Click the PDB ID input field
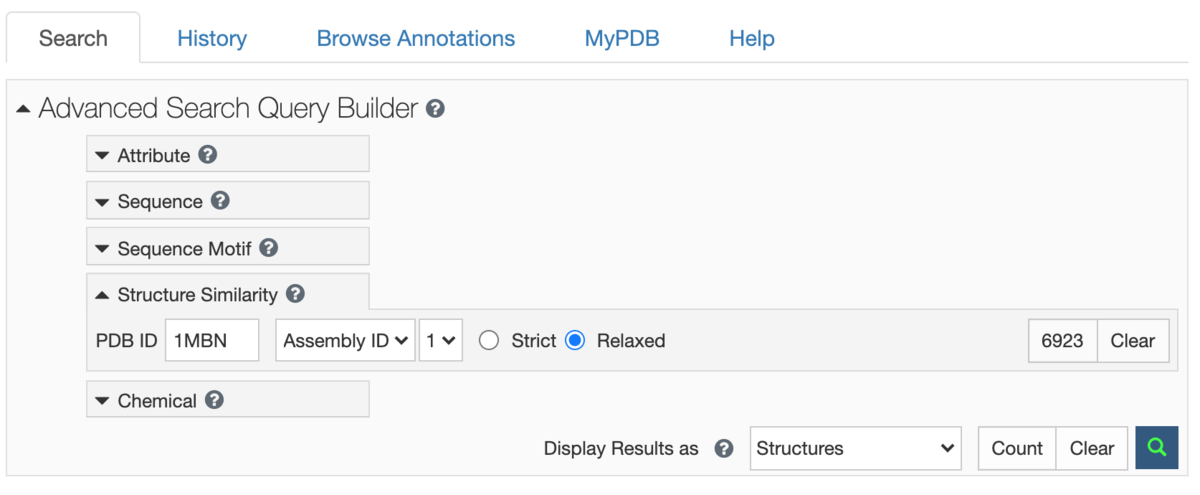The height and width of the screenshot is (495, 1200). pos(212,341)
